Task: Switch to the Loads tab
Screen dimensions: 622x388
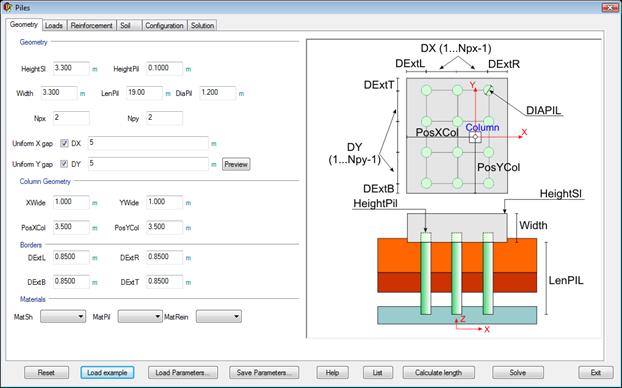Action: point(54,25)
